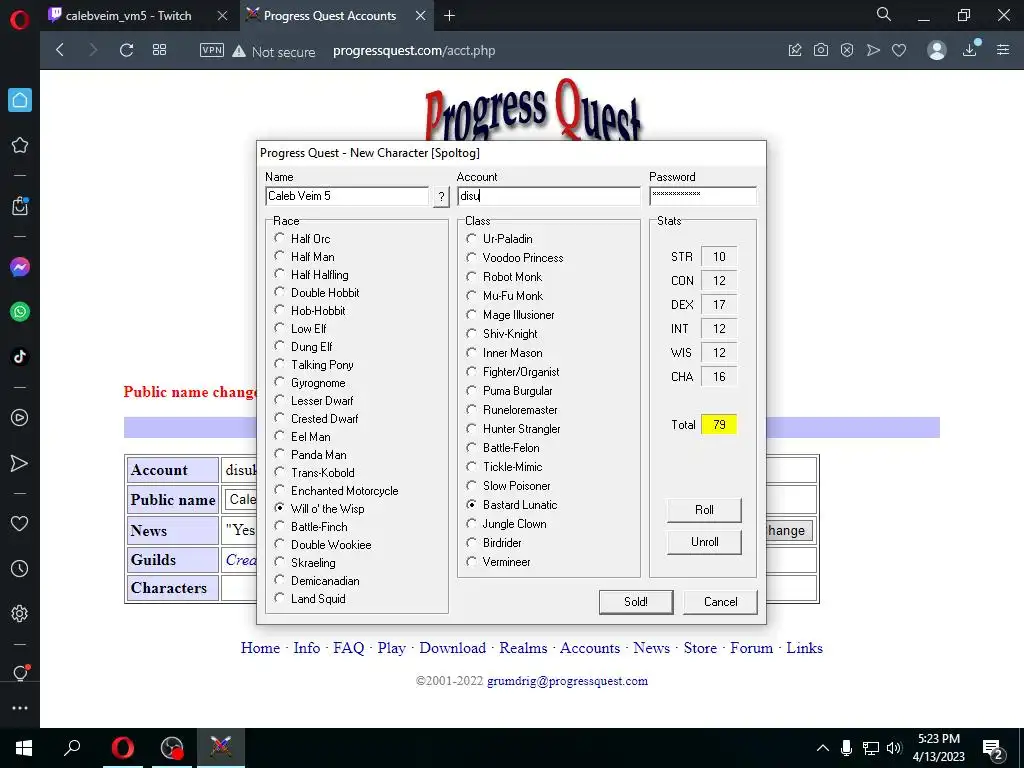Screen dimensions: 1024x768
Task: Open Messenger in Opera sidebar
Action: click(20, 267)
